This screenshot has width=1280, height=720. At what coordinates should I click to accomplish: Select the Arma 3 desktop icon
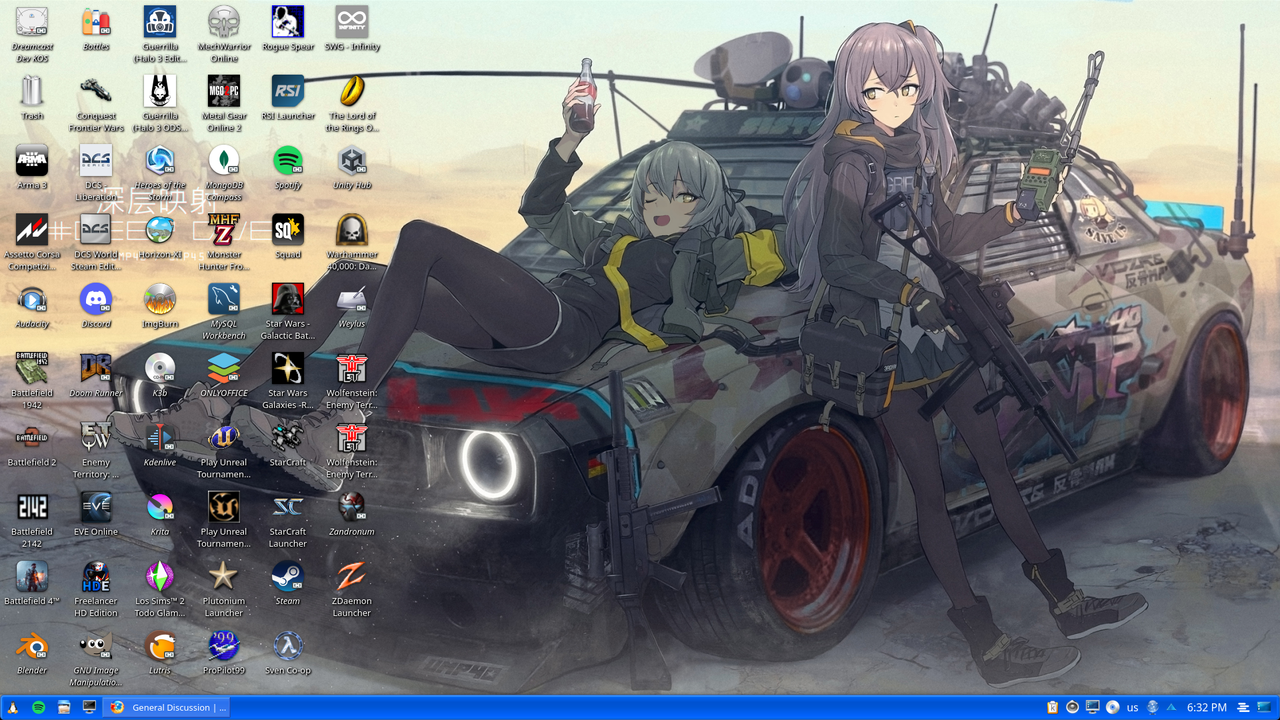(x=32, y=160)
